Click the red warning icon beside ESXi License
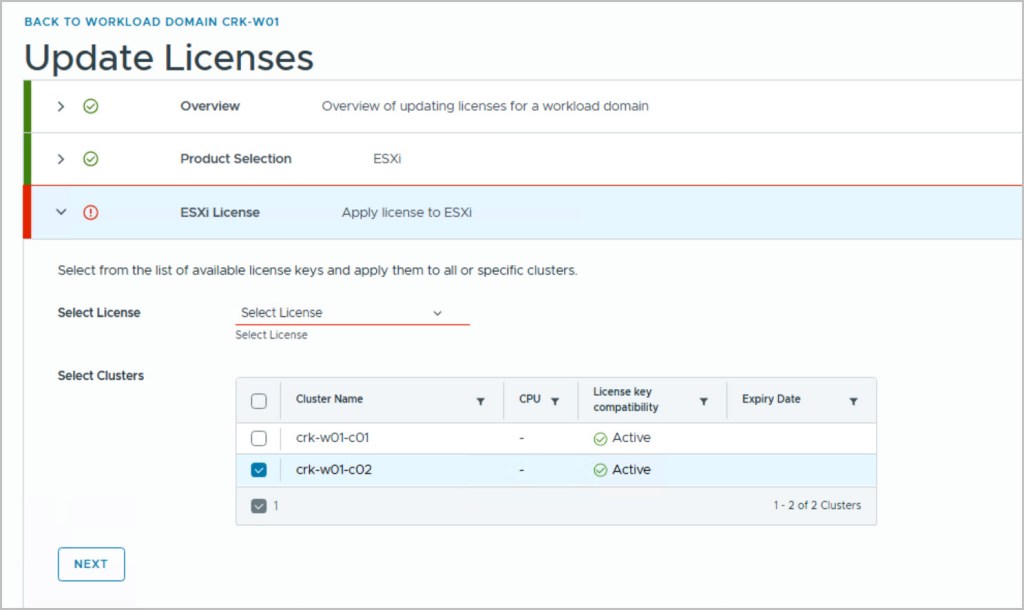 click(90, 212)
